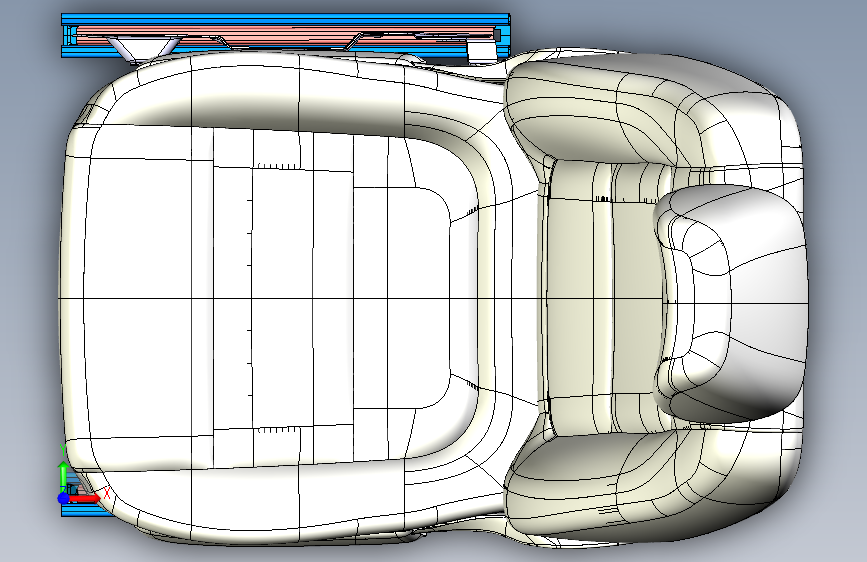Click the blue Z axis ball of the triad
Image resolution: width=867 pixels, height=562 pixels.
64,498
